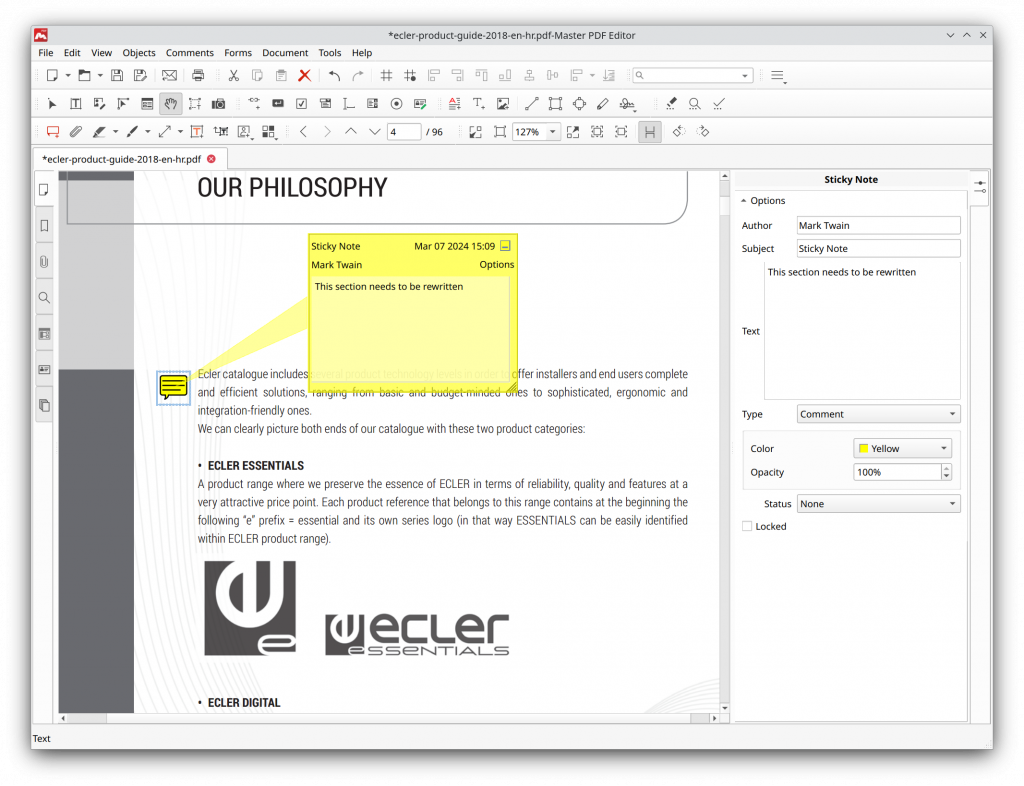Open the Bookmarks sidebar panel
This screenshot has width=1024, height=786.
click(x=43, y=225)
